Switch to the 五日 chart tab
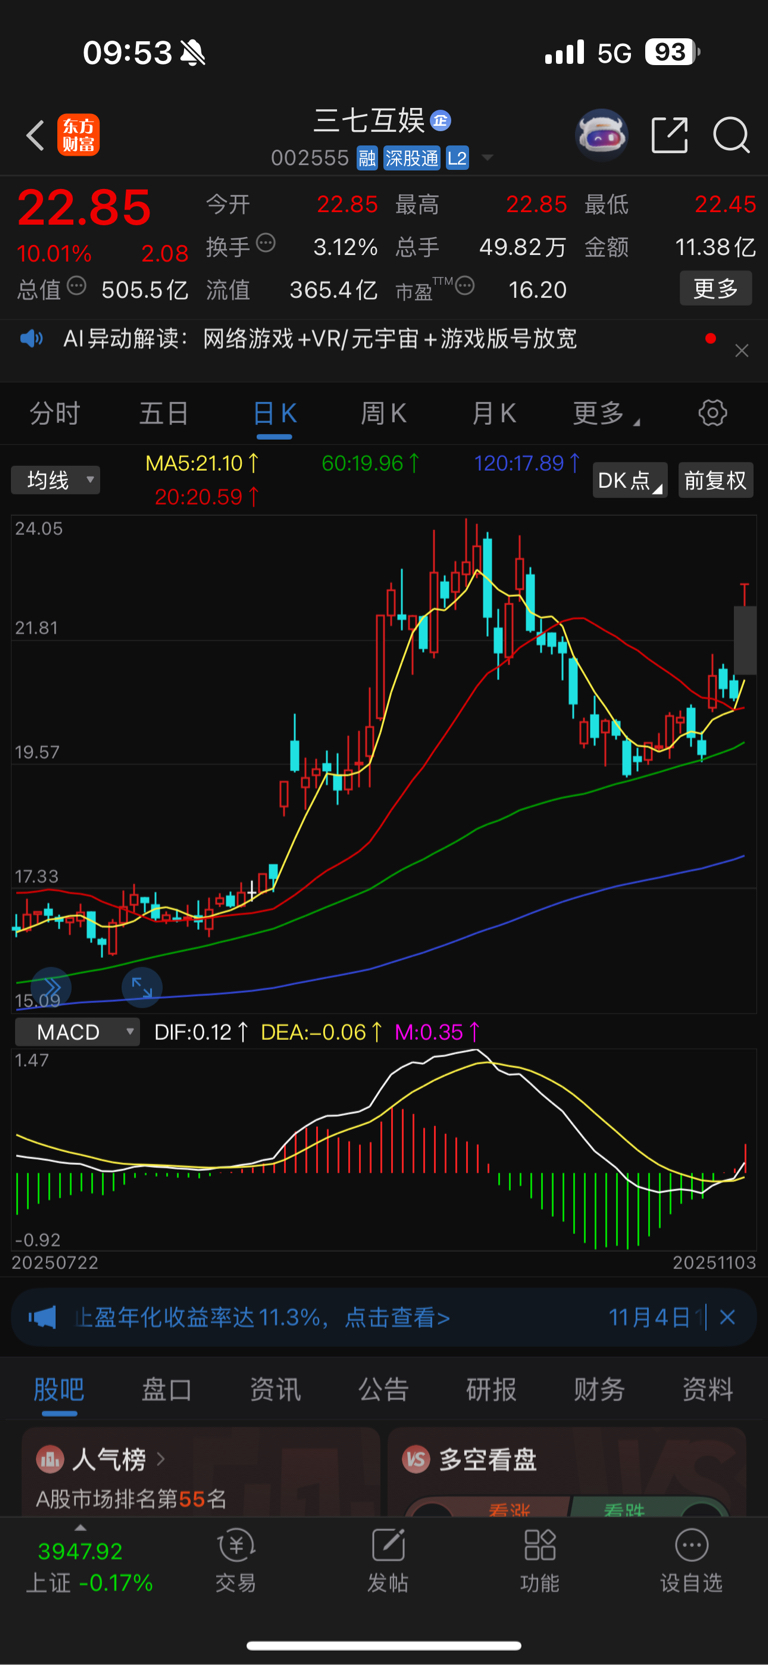 (164, 413)
